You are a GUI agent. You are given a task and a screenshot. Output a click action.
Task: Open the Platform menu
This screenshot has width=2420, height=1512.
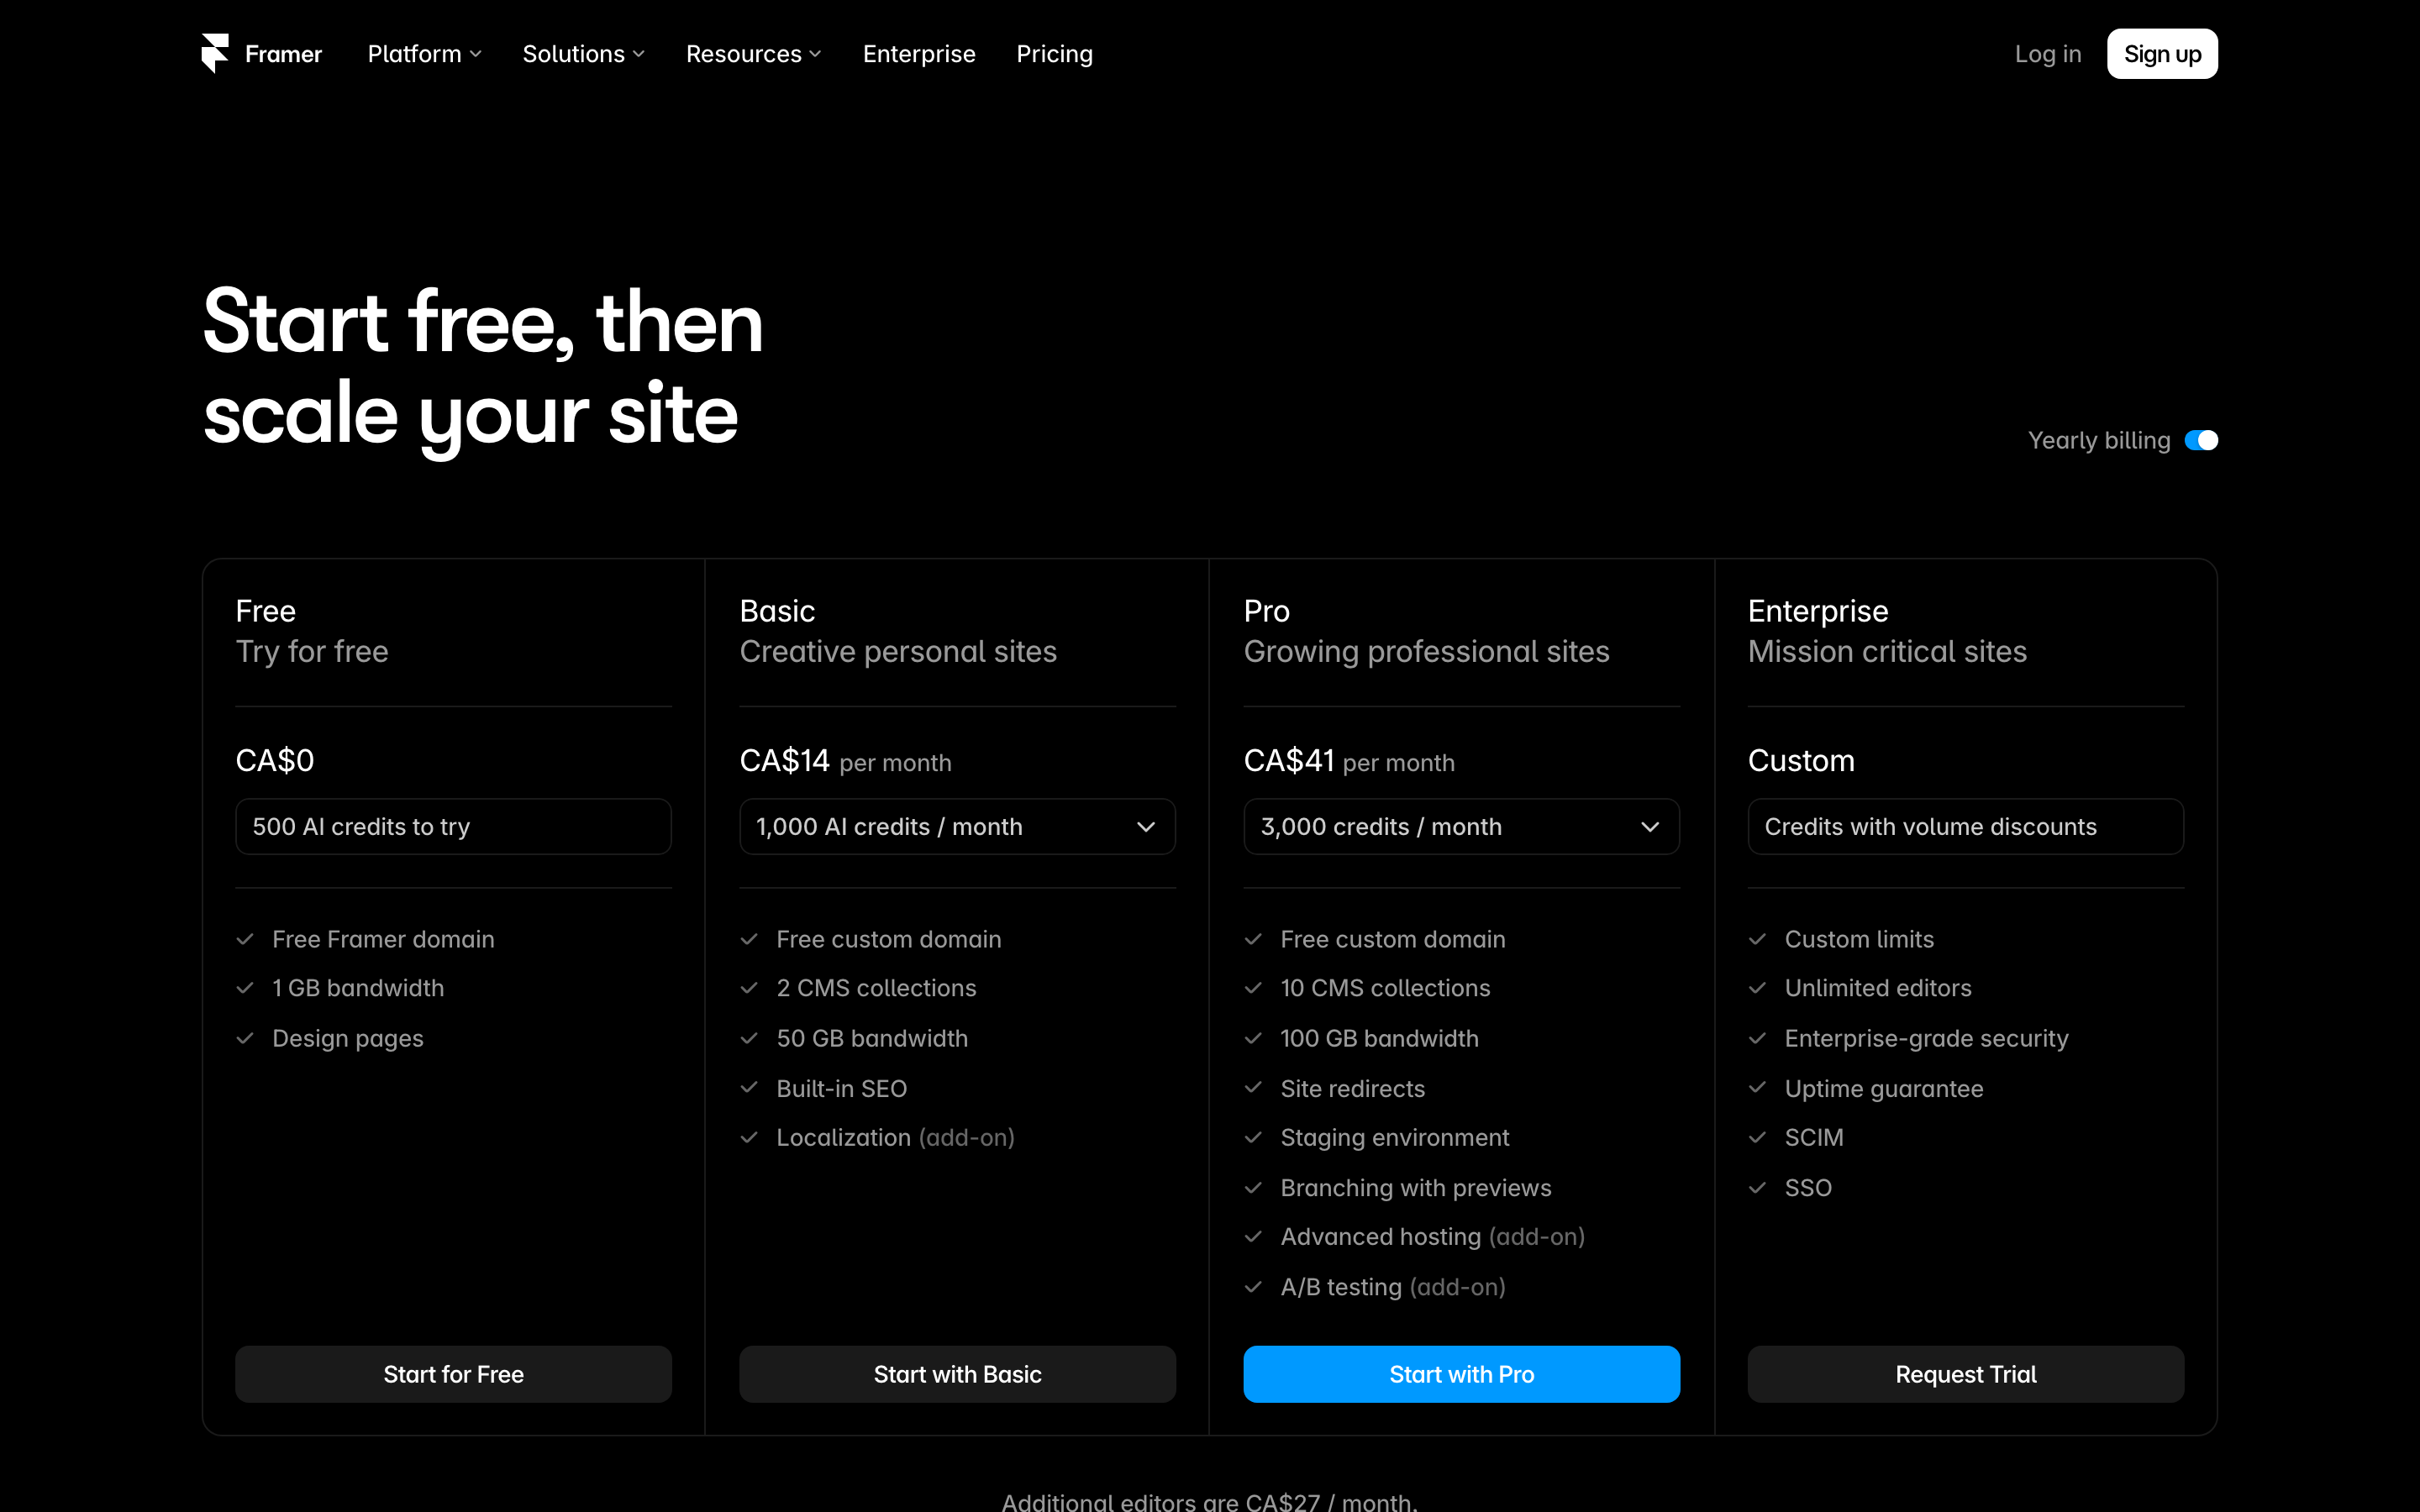pyautogui.click(x=424, y=54)
